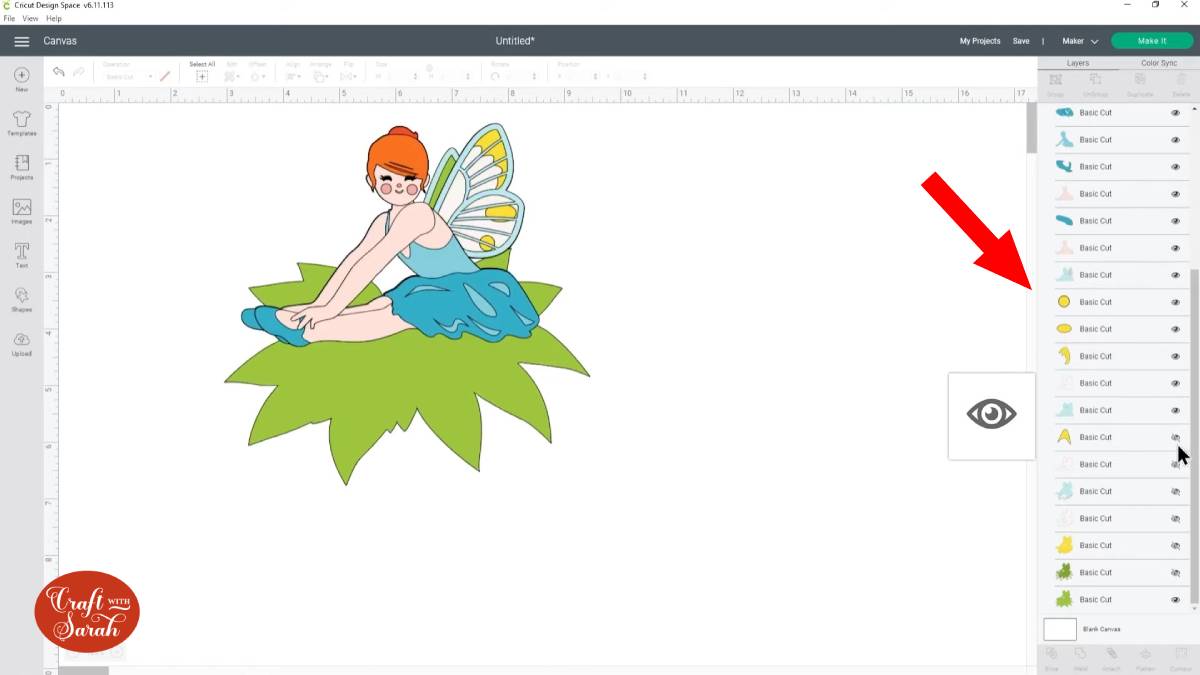Click the green Make It button
This screenshot has width=1200, height=675.
pyautogui.click(x=1152, y=41)
